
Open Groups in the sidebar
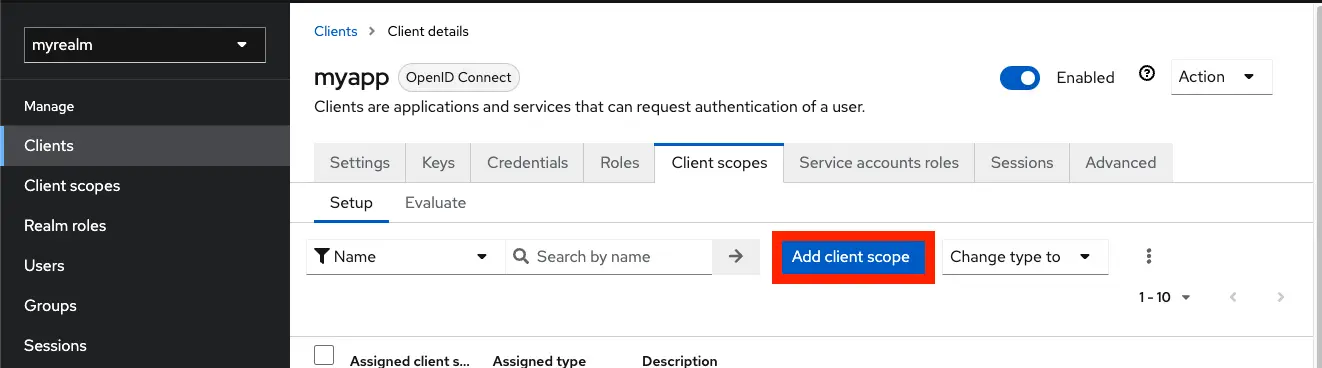tap(145, 306)
